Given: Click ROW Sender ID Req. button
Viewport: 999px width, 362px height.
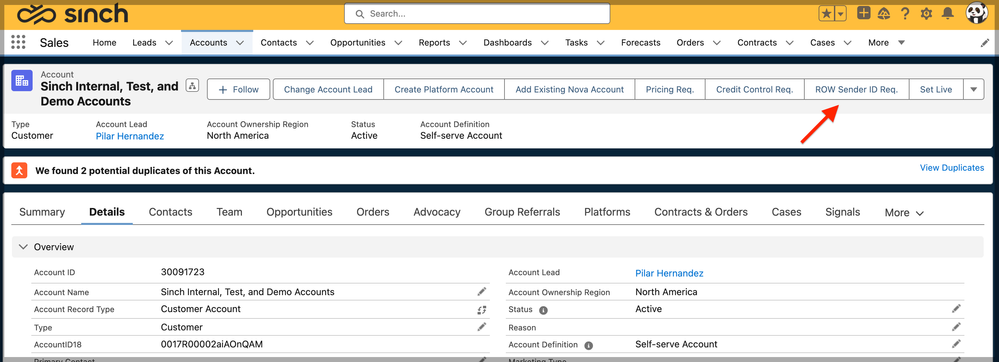Looking at the screenshot, I should click(x=857, y=90).
